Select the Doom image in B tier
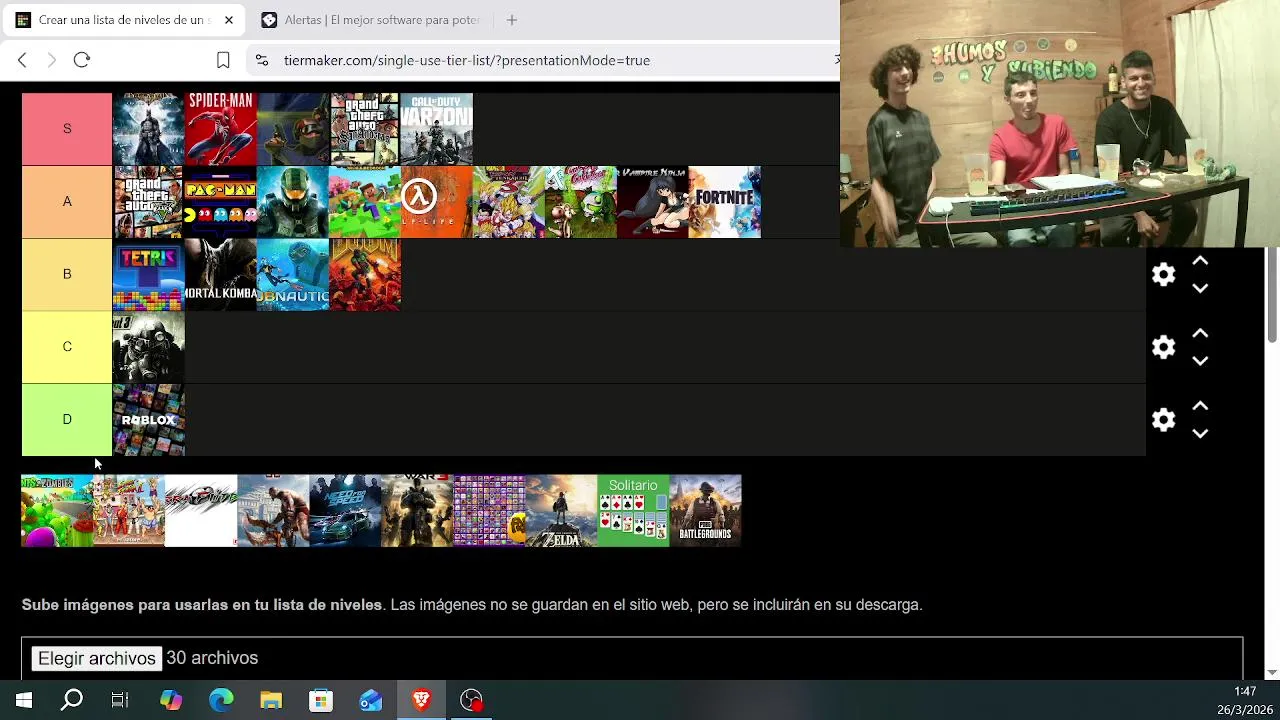This screenshot has height=720, width=1280. tap(365, 274)
